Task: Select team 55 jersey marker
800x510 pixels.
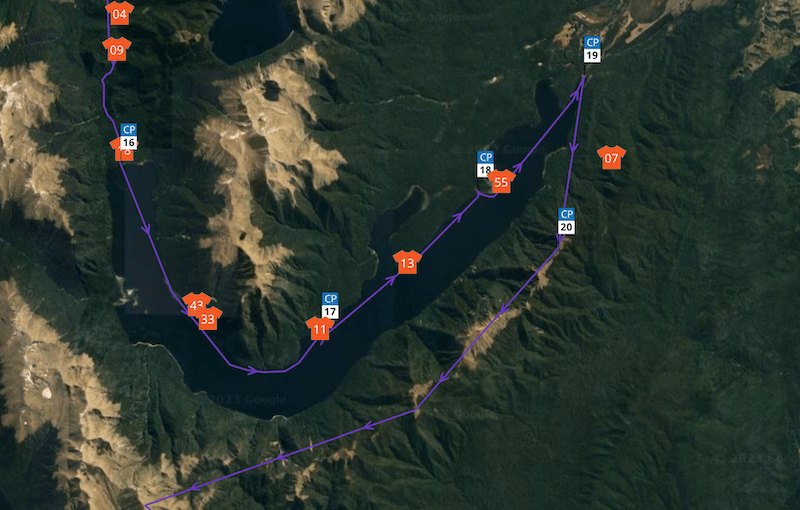Action: point(501,182)
